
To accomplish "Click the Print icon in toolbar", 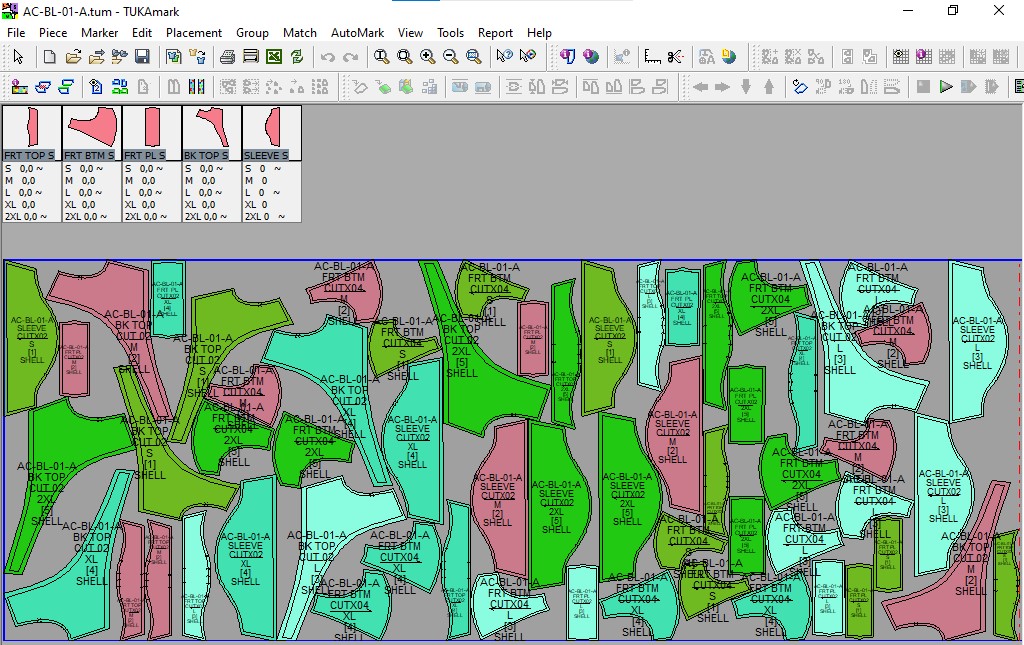I will (x=227, y=57).
